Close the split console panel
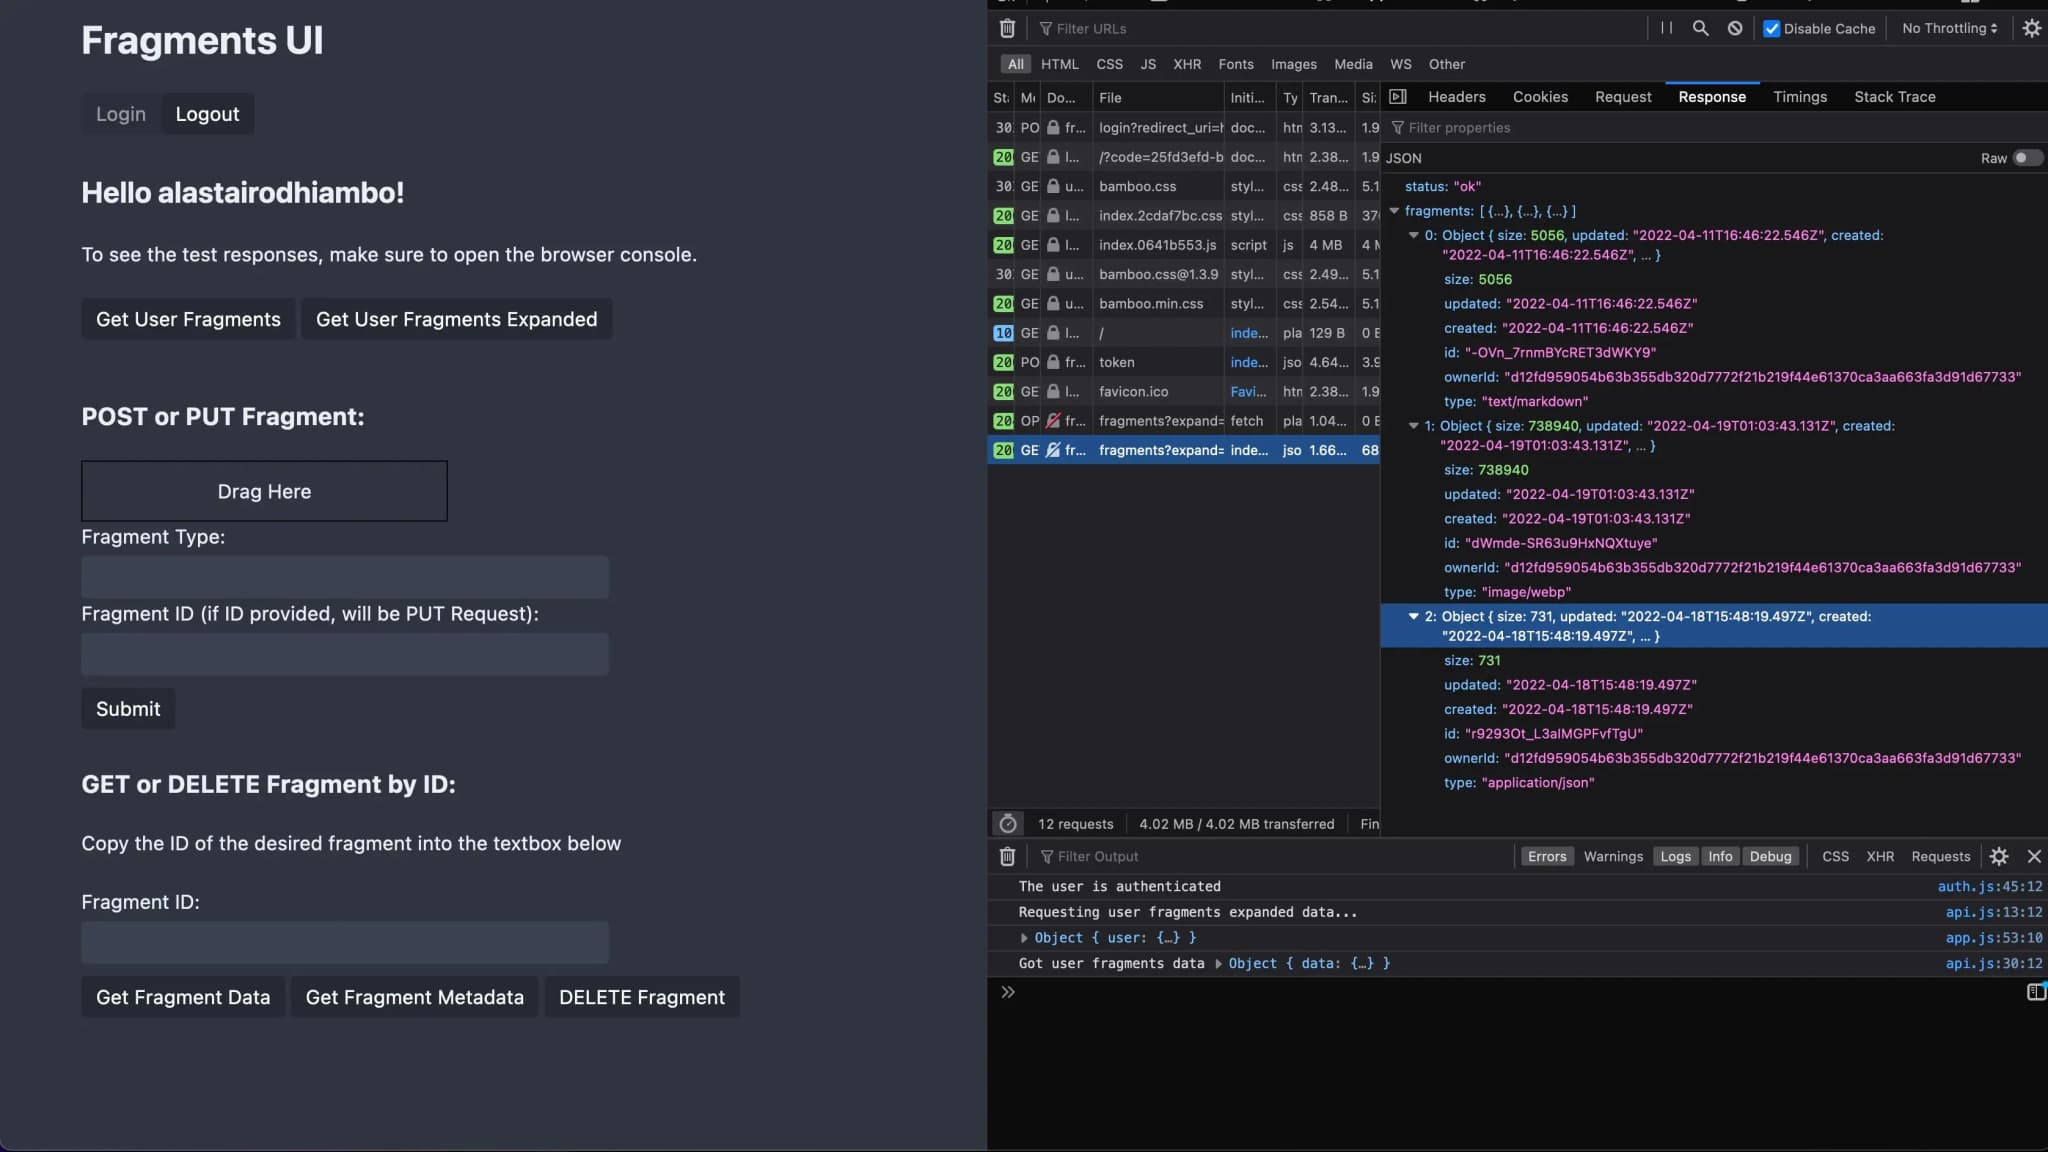This screenshot has width=2048, height=1152. click(2033, 856)
